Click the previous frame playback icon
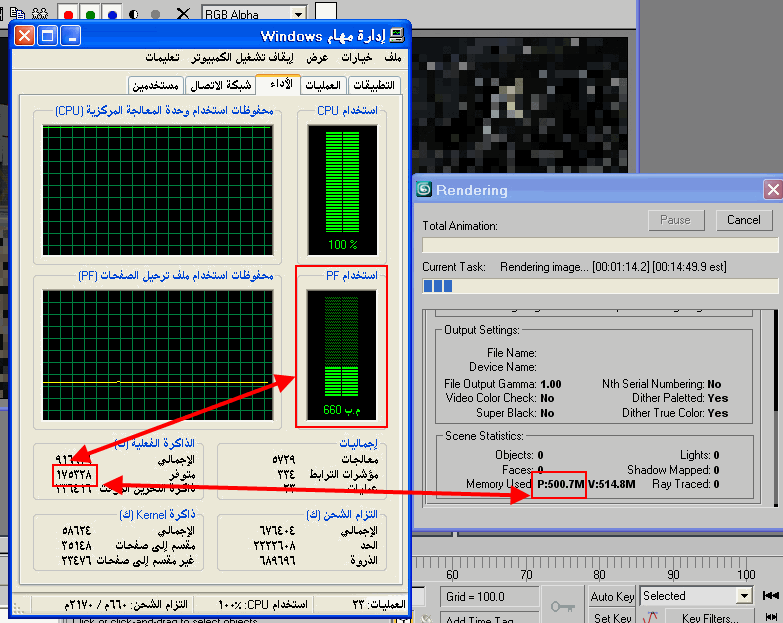The height and width of the screenshot is (623, 783). click(x=771, y=617)
